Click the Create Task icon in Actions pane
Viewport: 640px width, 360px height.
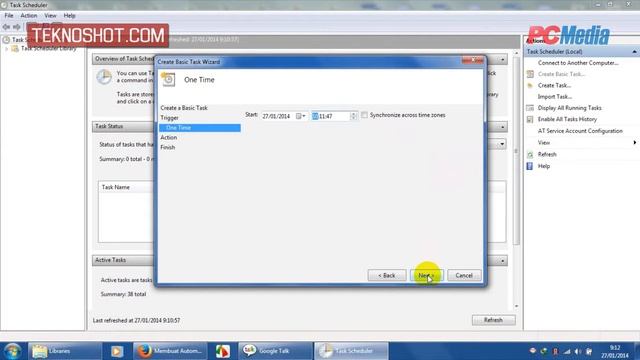(x=530, y=86)
